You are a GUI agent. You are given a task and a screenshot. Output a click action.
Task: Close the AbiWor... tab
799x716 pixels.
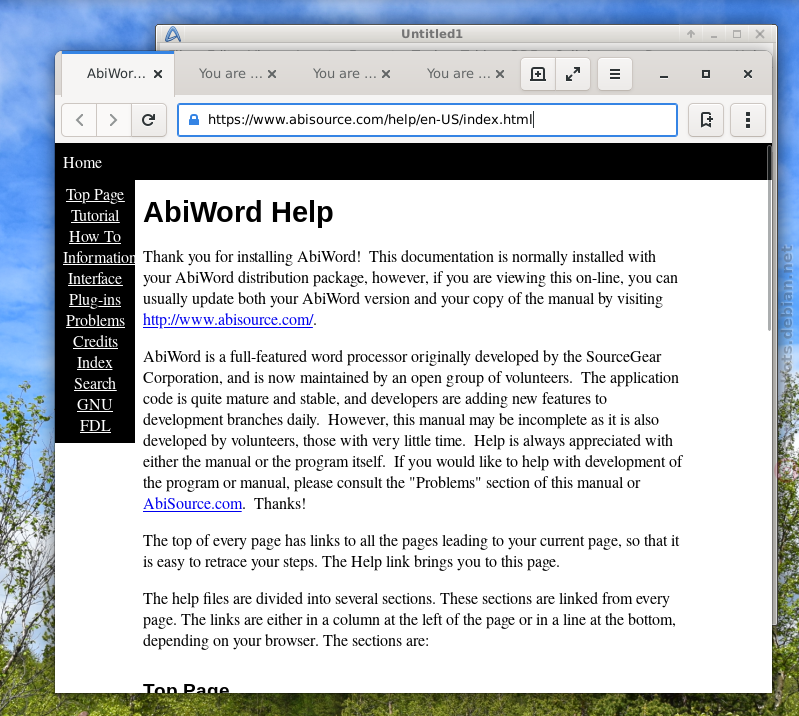click(158, 74)
